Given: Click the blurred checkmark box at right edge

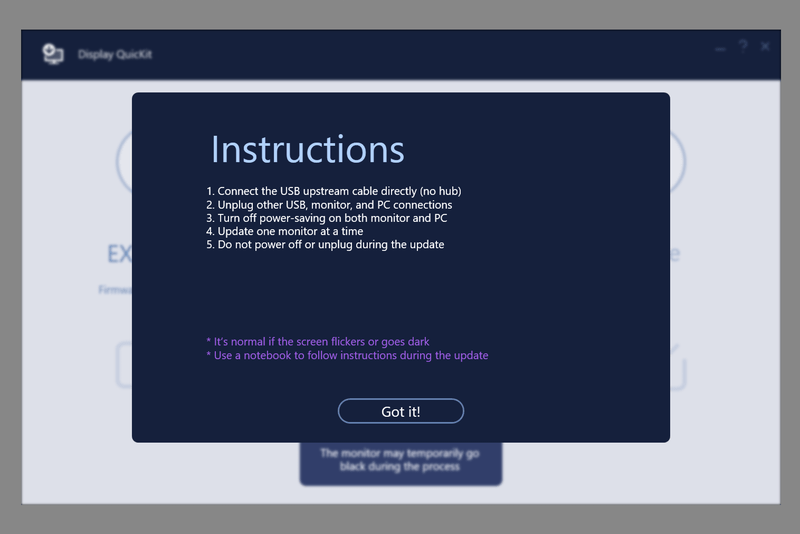Looking at the screenshot, I should click(x=677, y=365).
